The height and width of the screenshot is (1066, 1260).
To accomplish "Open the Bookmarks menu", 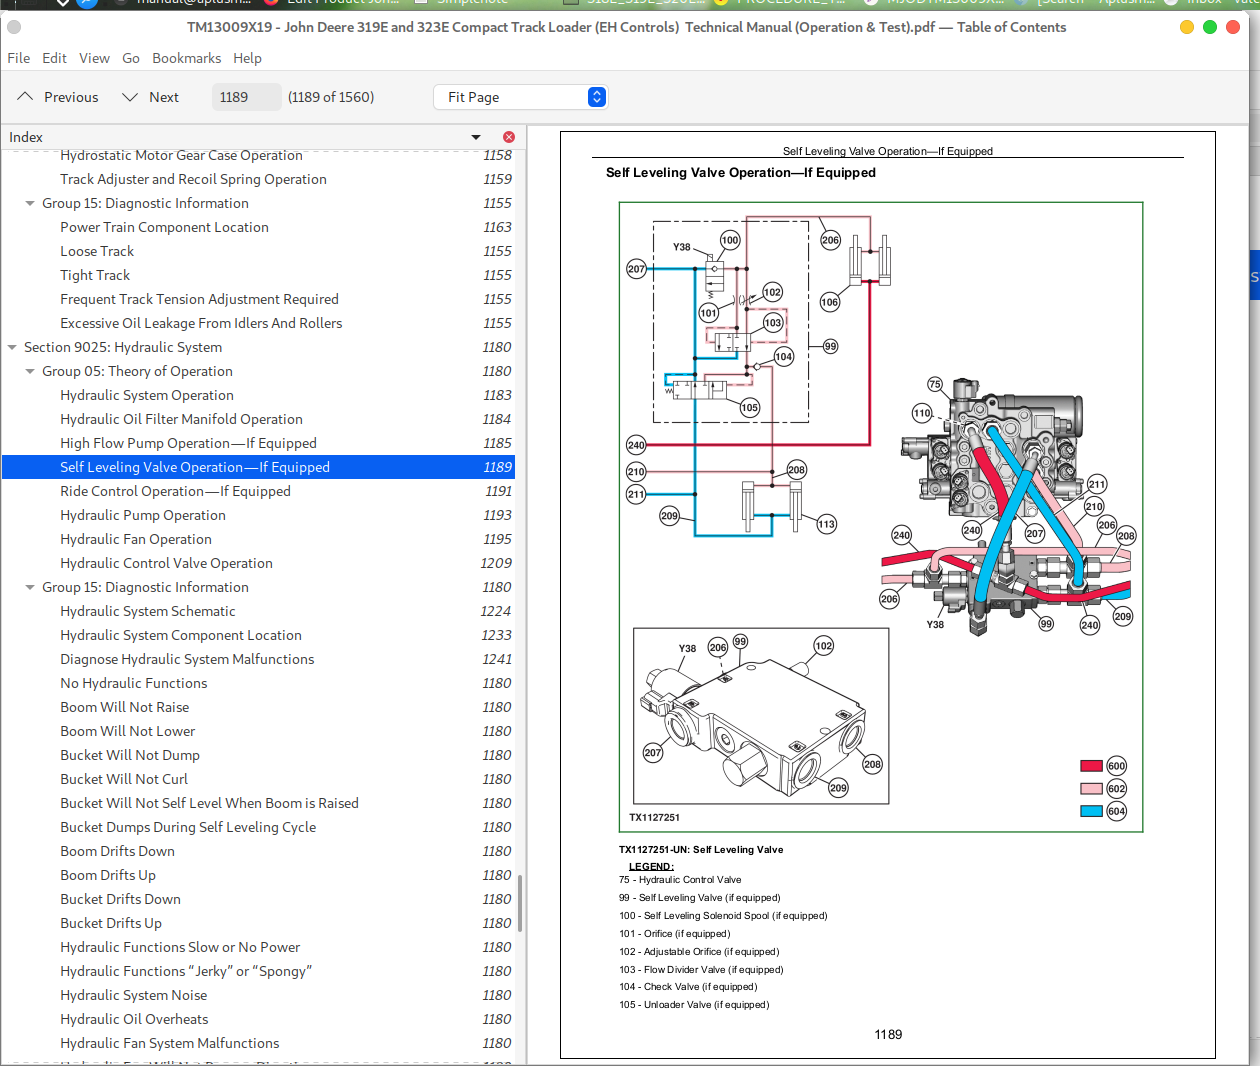I will (x=186, y=58).
